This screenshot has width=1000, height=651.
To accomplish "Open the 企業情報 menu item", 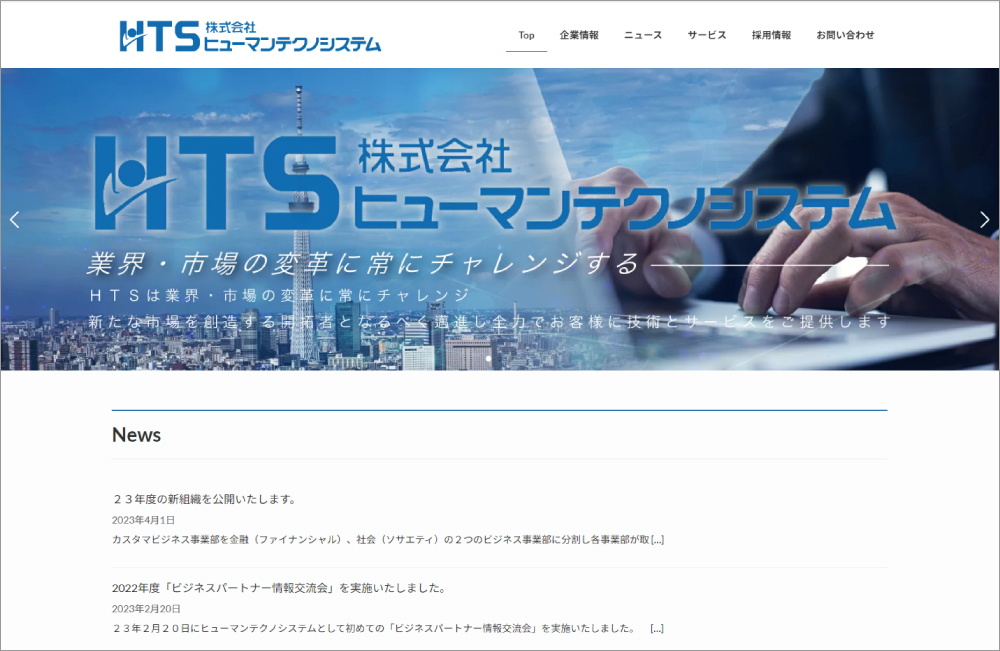I will 579,35.
